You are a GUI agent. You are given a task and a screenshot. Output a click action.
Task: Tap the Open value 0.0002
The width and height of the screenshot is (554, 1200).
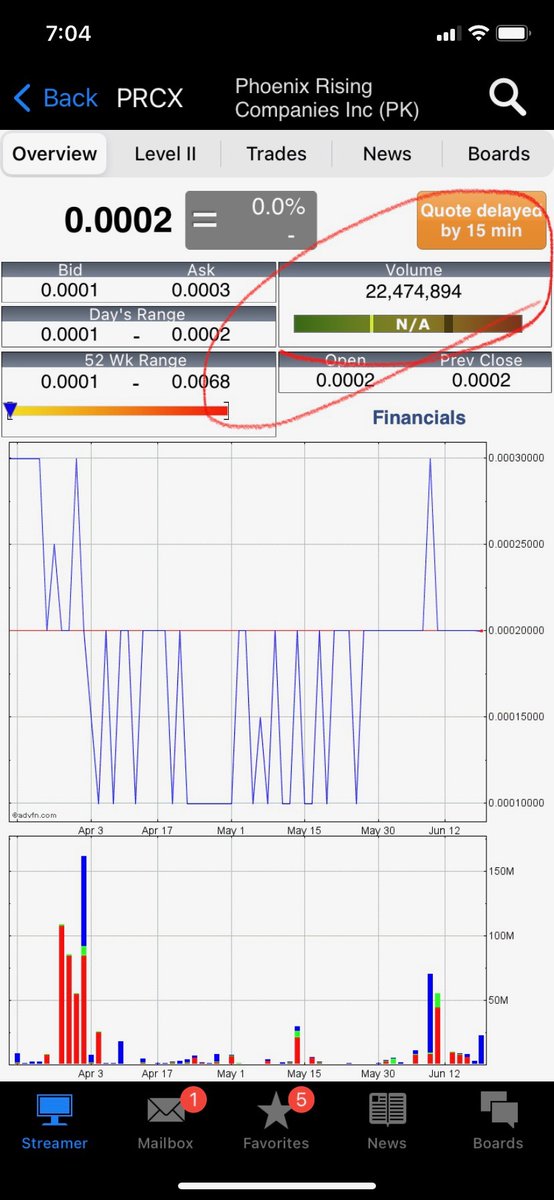345,380
